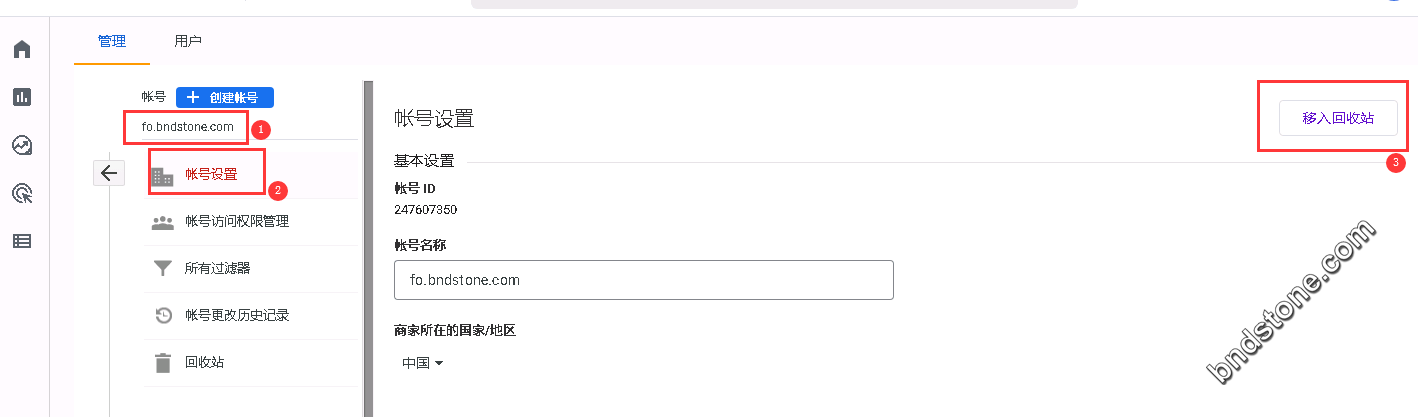Click the 移入回收站 button
The height and width of the screenshot is (417, 1418).
[1338, 118]
